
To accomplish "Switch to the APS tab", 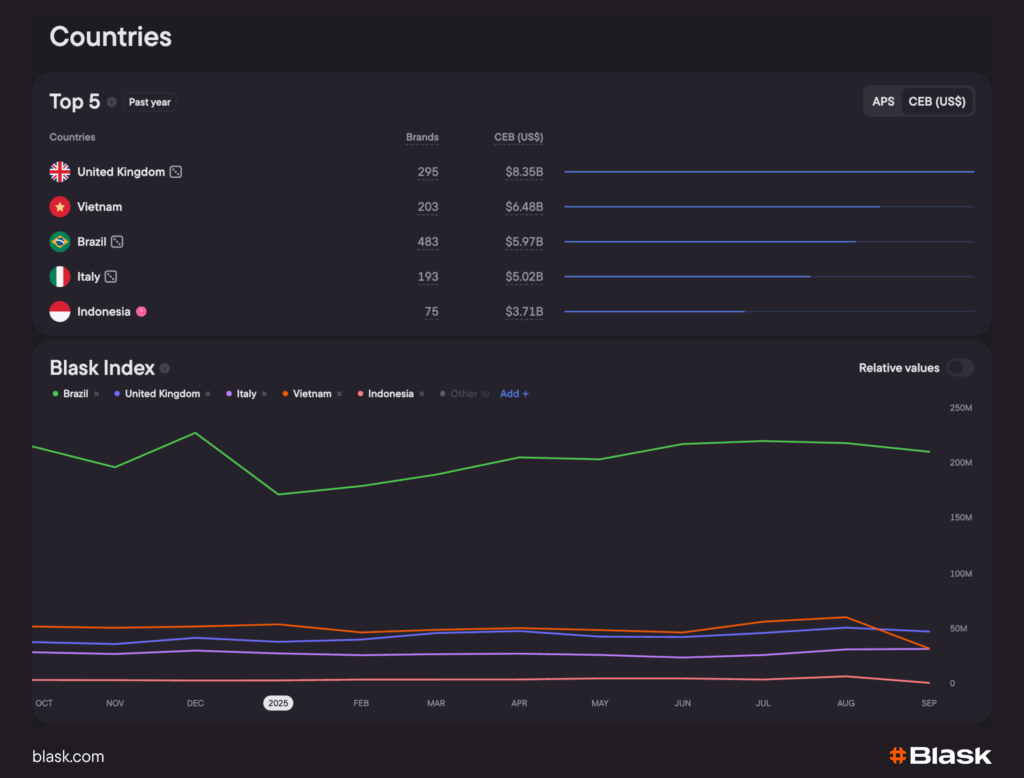I will pyautogui.click(x=883, y=102).
